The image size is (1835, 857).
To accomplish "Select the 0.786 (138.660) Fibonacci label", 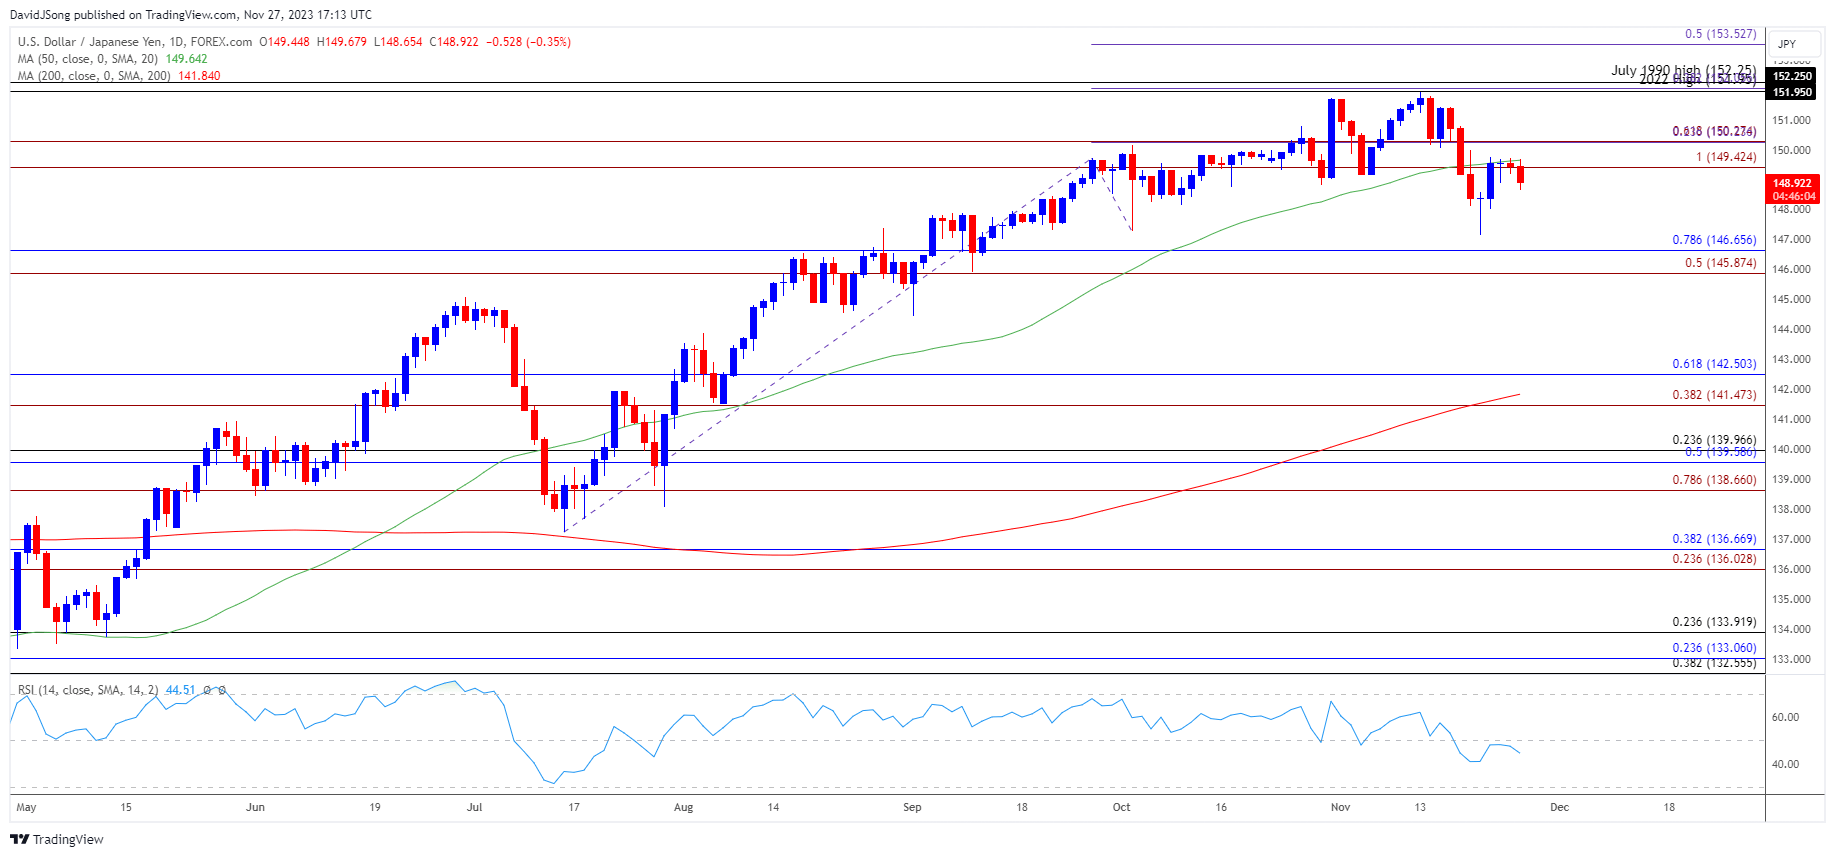I will 1714,480.
